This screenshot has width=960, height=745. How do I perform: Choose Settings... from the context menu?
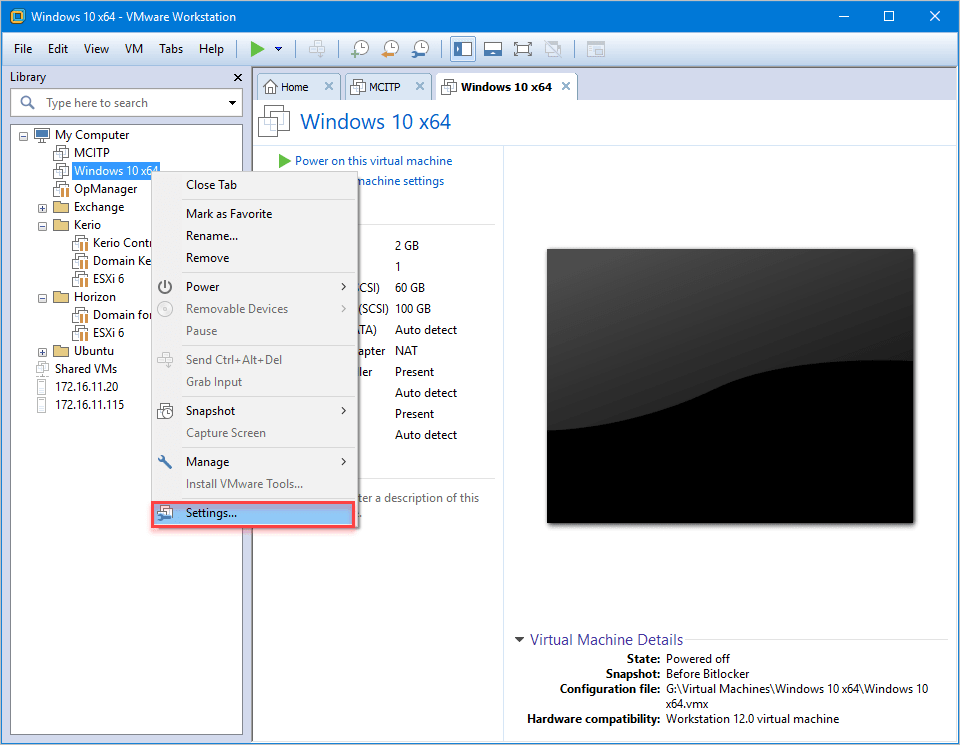[211, 513]
